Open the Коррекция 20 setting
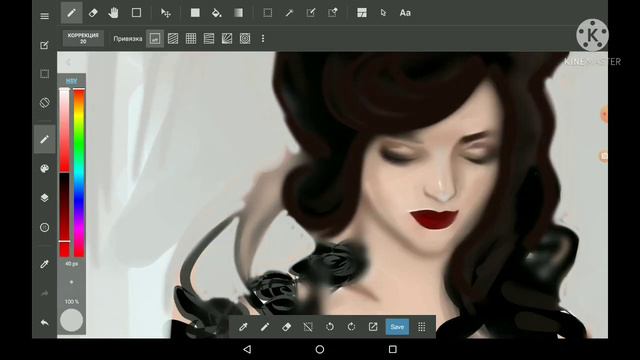The width and height of the screenshot is (640, 360). click(x=83, y=38)
